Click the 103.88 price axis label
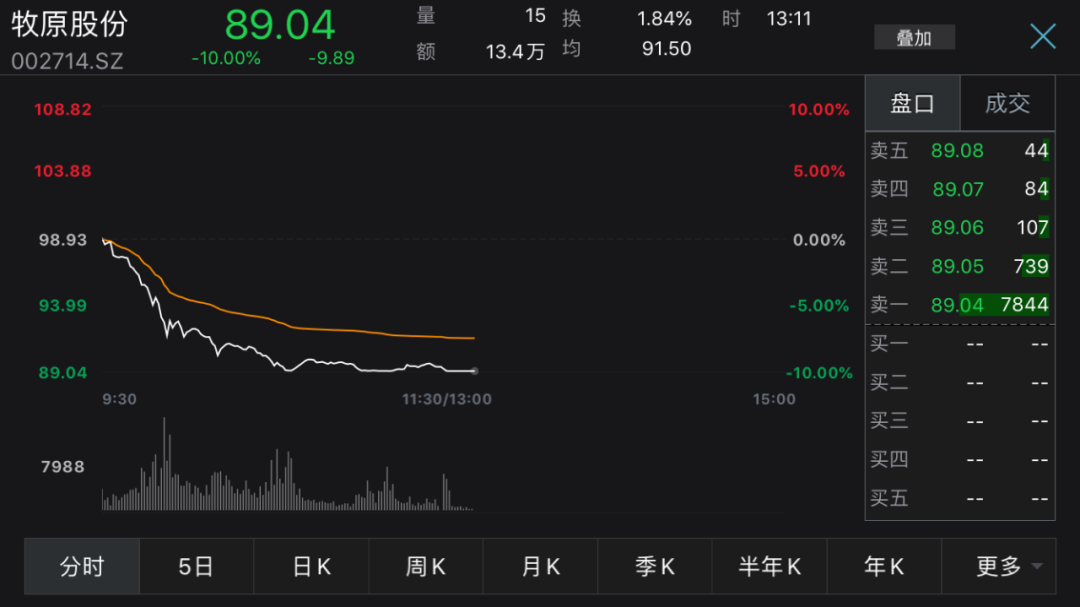This screenshot has height=607, width=1080. point(63,171)
